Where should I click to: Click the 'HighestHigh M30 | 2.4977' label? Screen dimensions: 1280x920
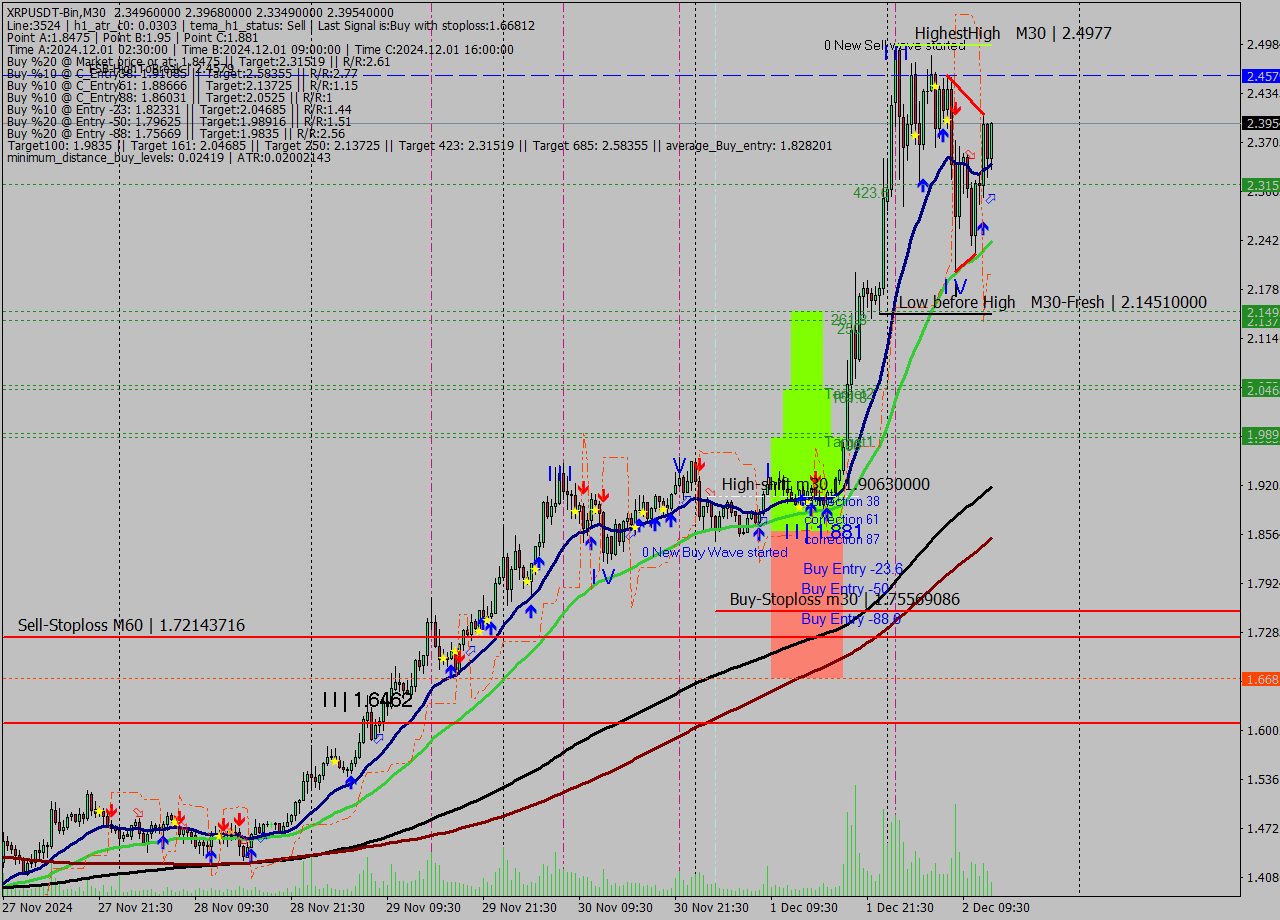tap(1013, 33)
